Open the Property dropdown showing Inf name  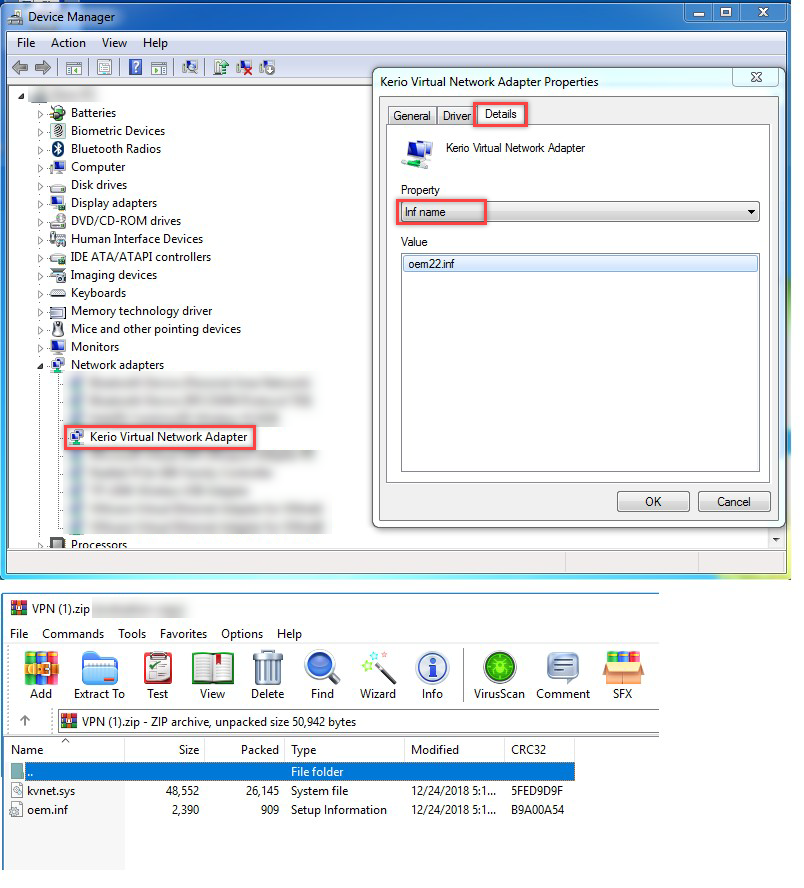tap(580, 212)
